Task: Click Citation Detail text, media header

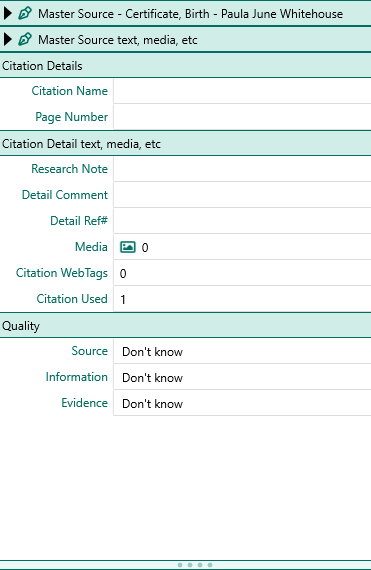Action: coord(185,144)
